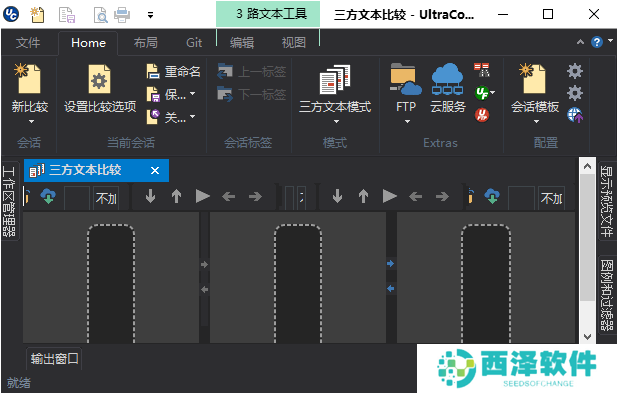Switch to the 布局 ribbon tab
Viewport: 617px width, 394px height.
(x=146, y=42)
